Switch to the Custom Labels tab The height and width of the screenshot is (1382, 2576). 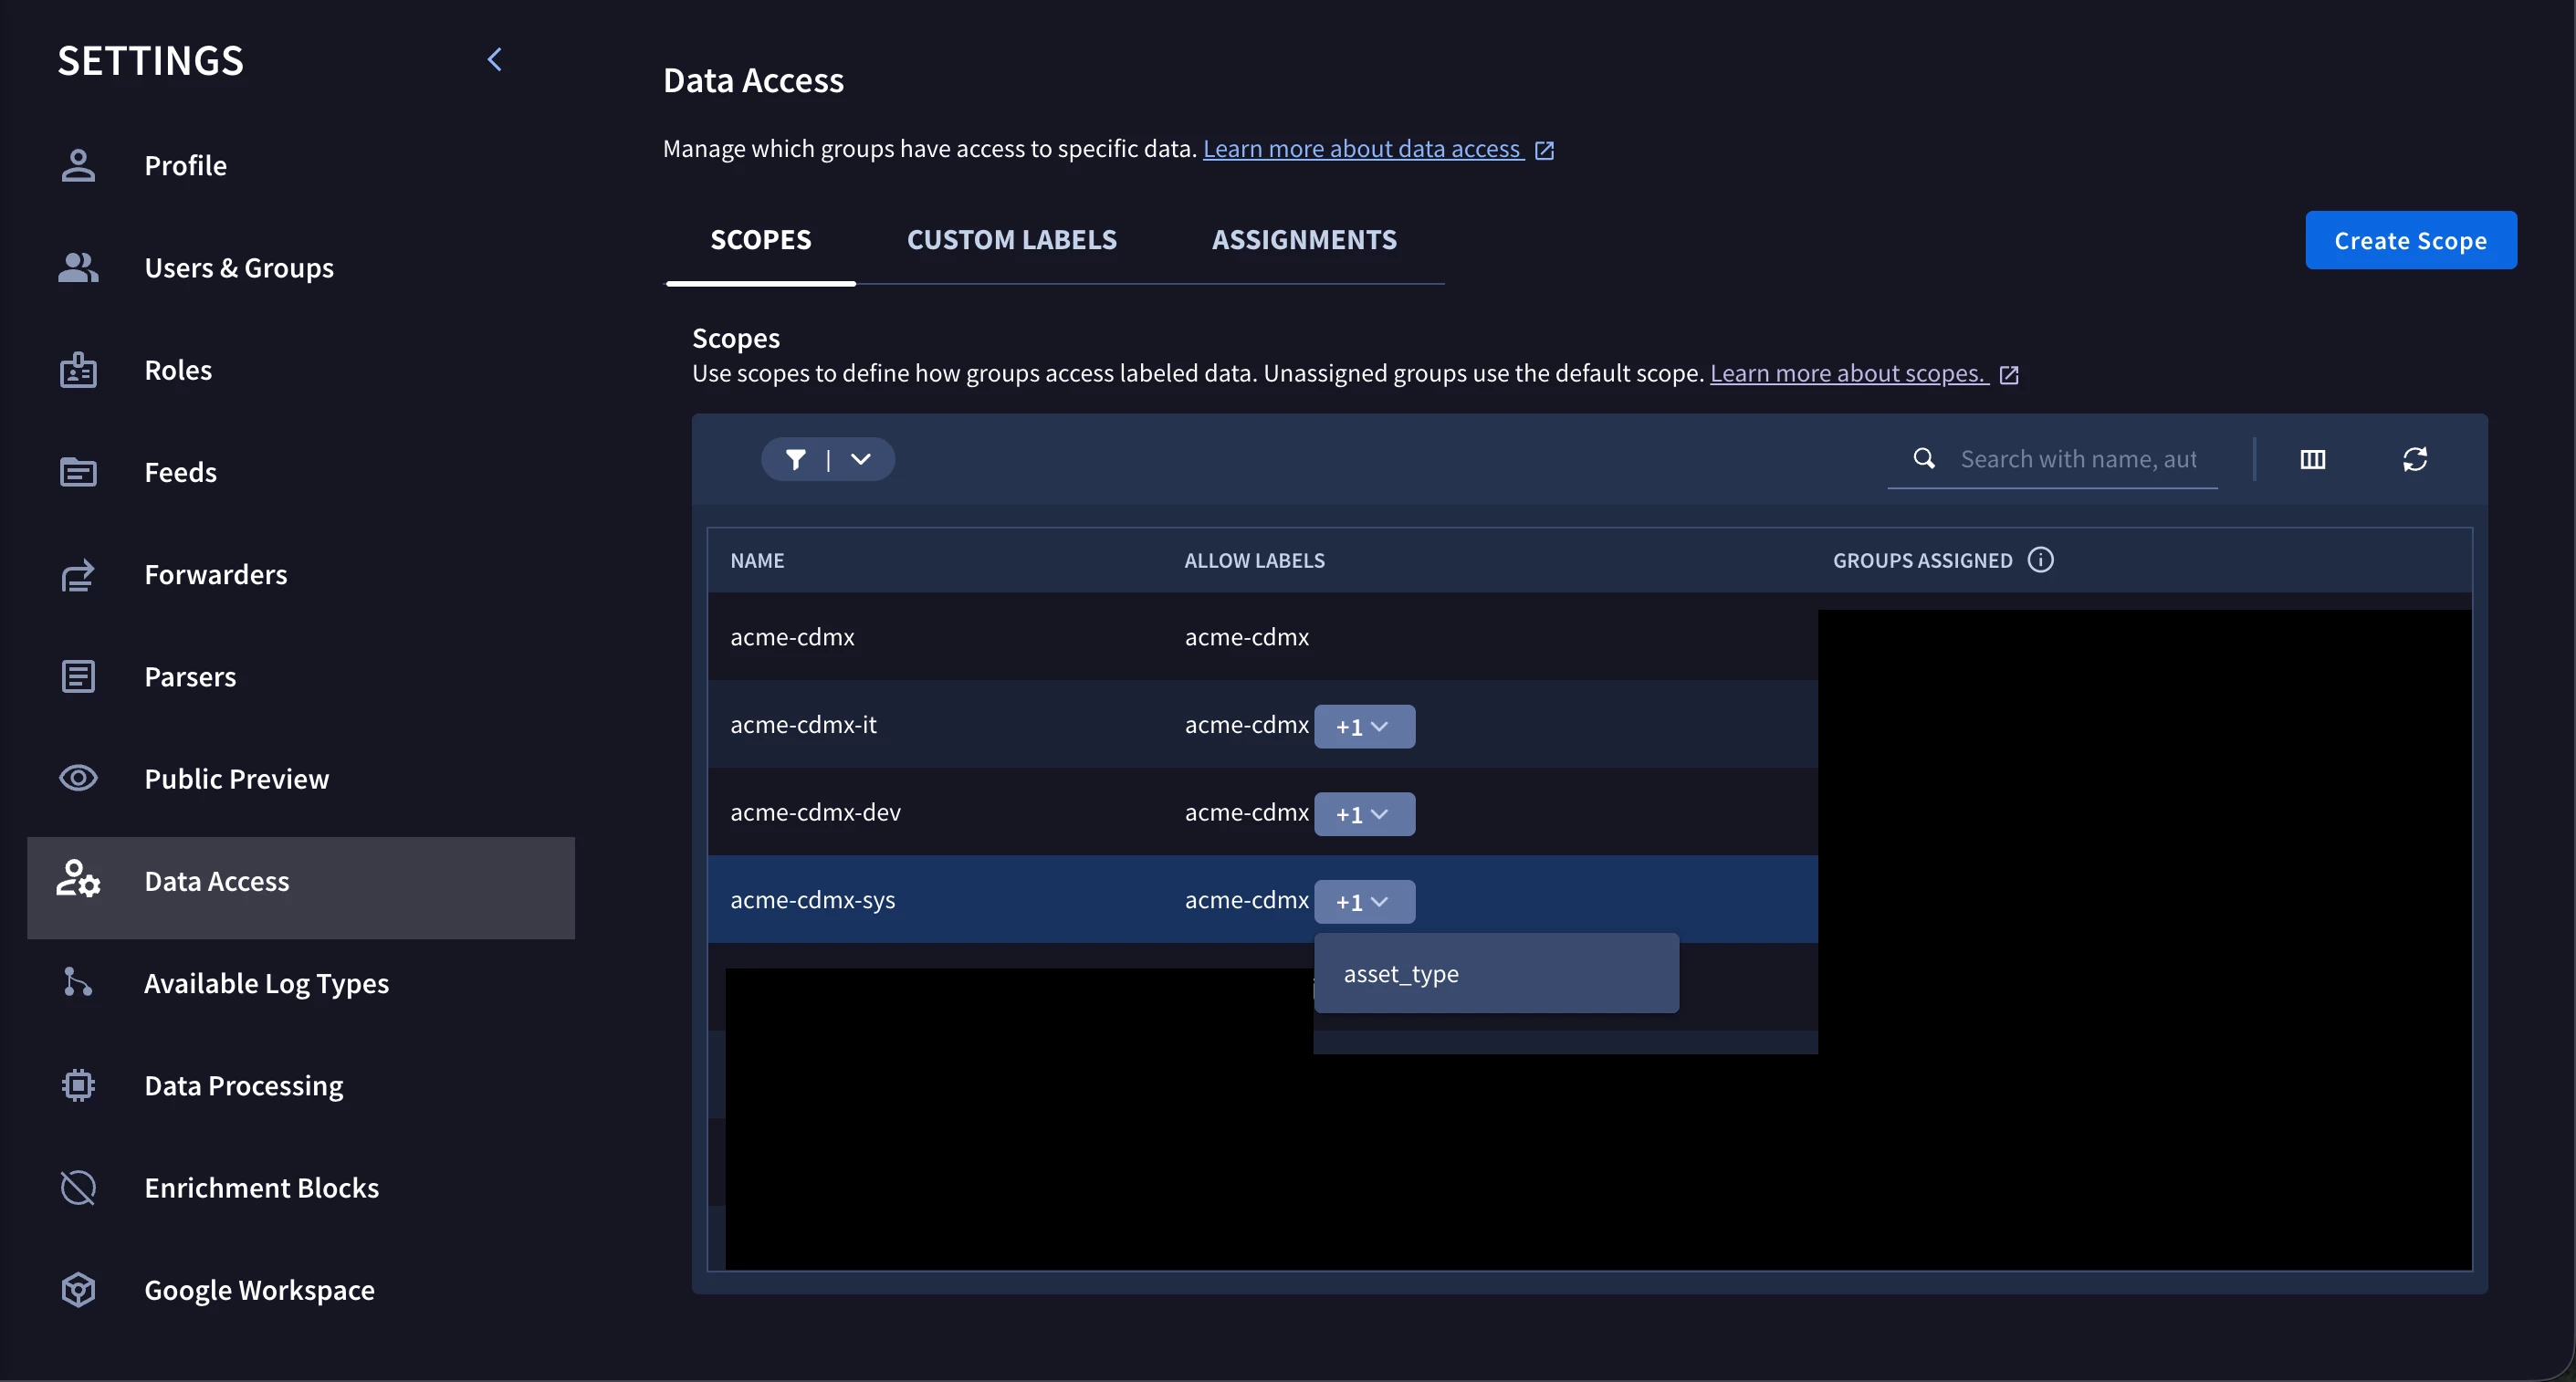pyautogui.click(x=1012, y=240)
